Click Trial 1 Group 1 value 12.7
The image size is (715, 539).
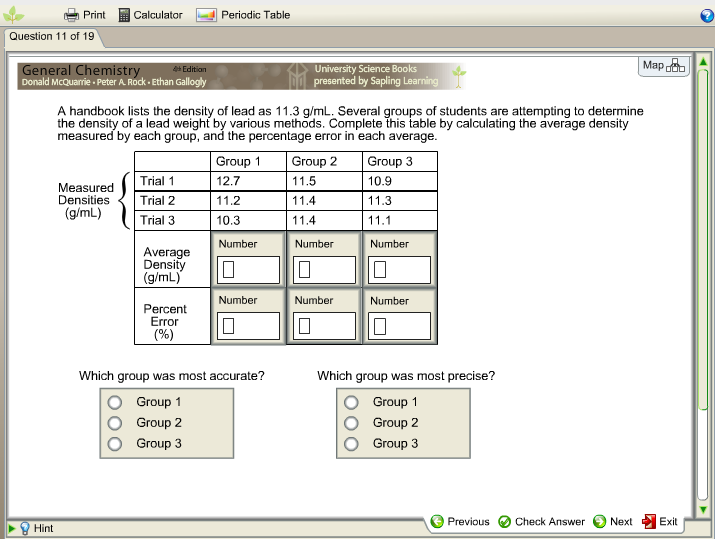pos(228,181)
